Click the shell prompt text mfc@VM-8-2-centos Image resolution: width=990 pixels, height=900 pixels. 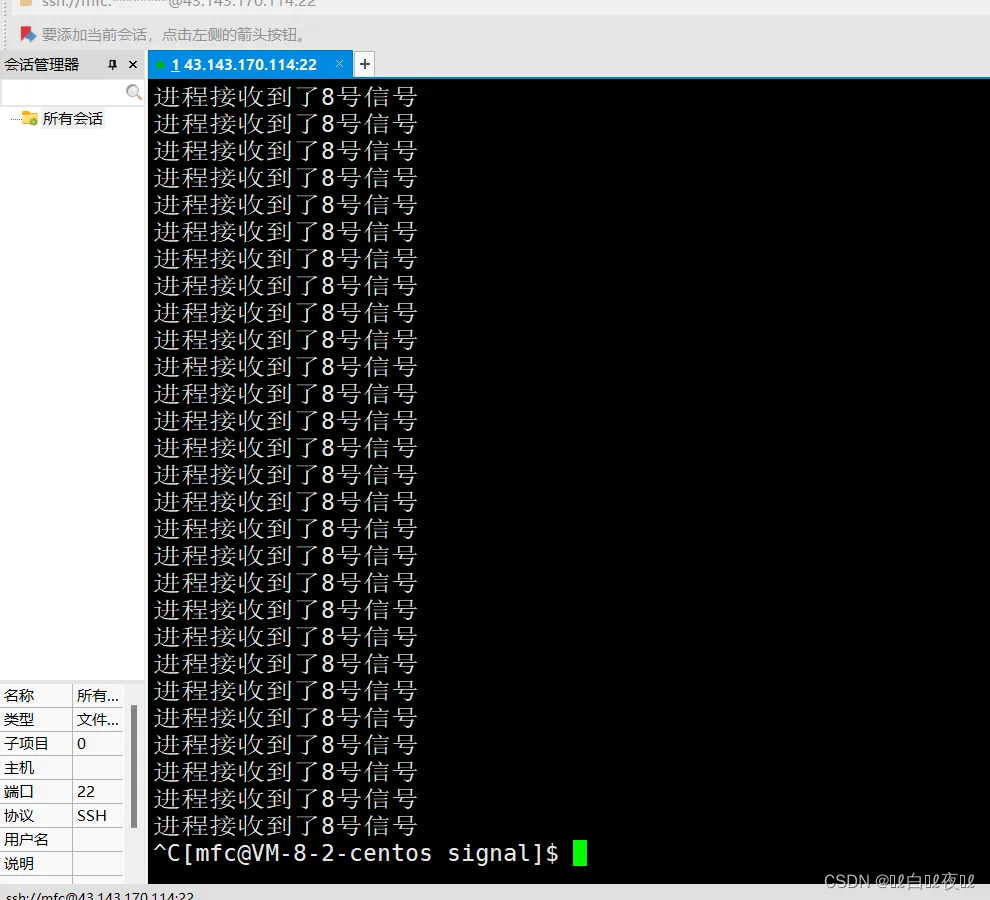(313, 853)
